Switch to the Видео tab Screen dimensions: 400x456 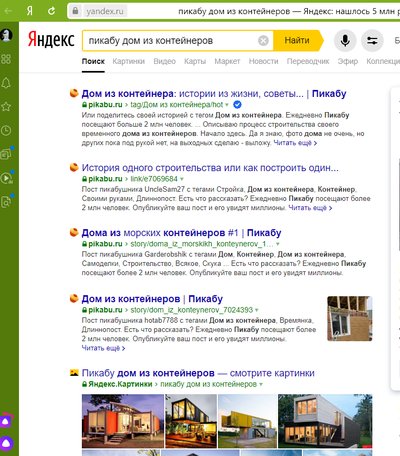pos(165,61)
